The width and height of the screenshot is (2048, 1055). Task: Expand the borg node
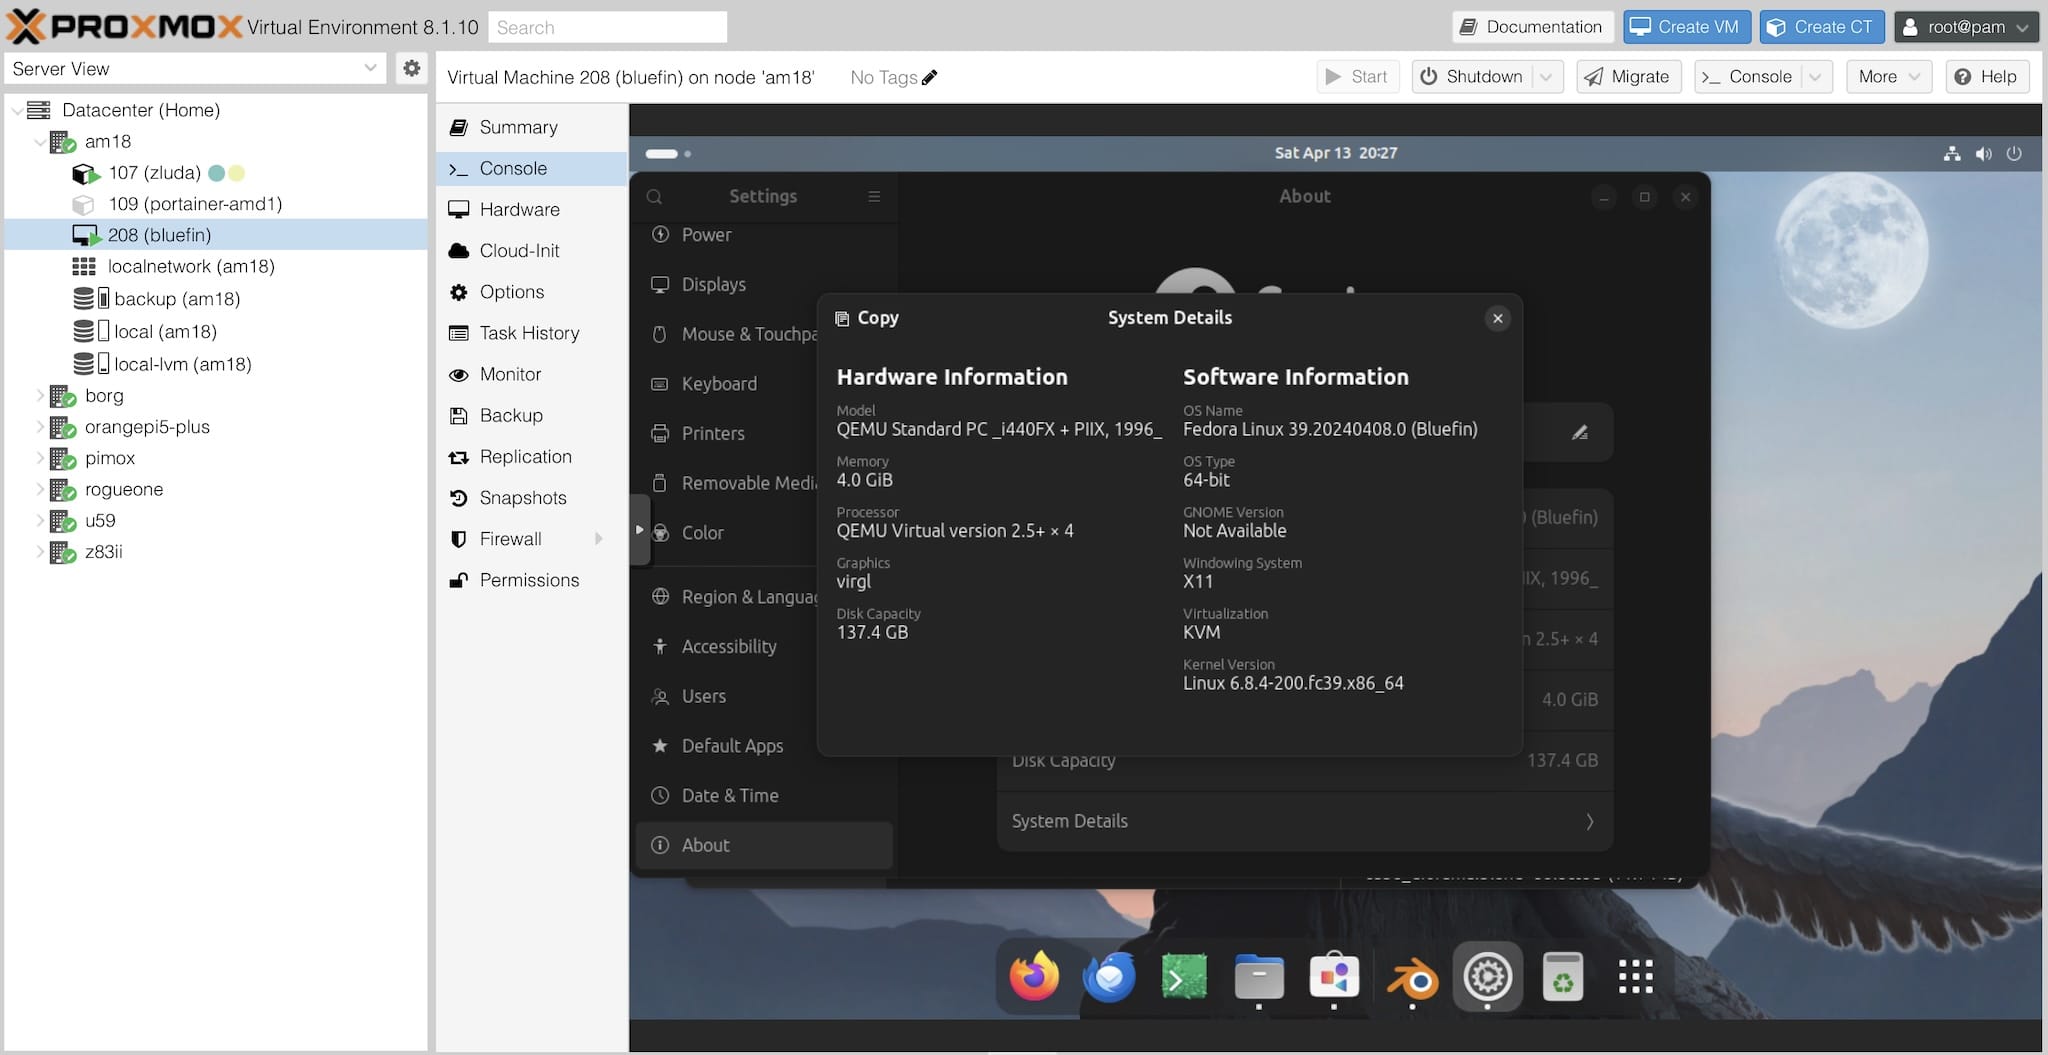[x=40, y=395]
